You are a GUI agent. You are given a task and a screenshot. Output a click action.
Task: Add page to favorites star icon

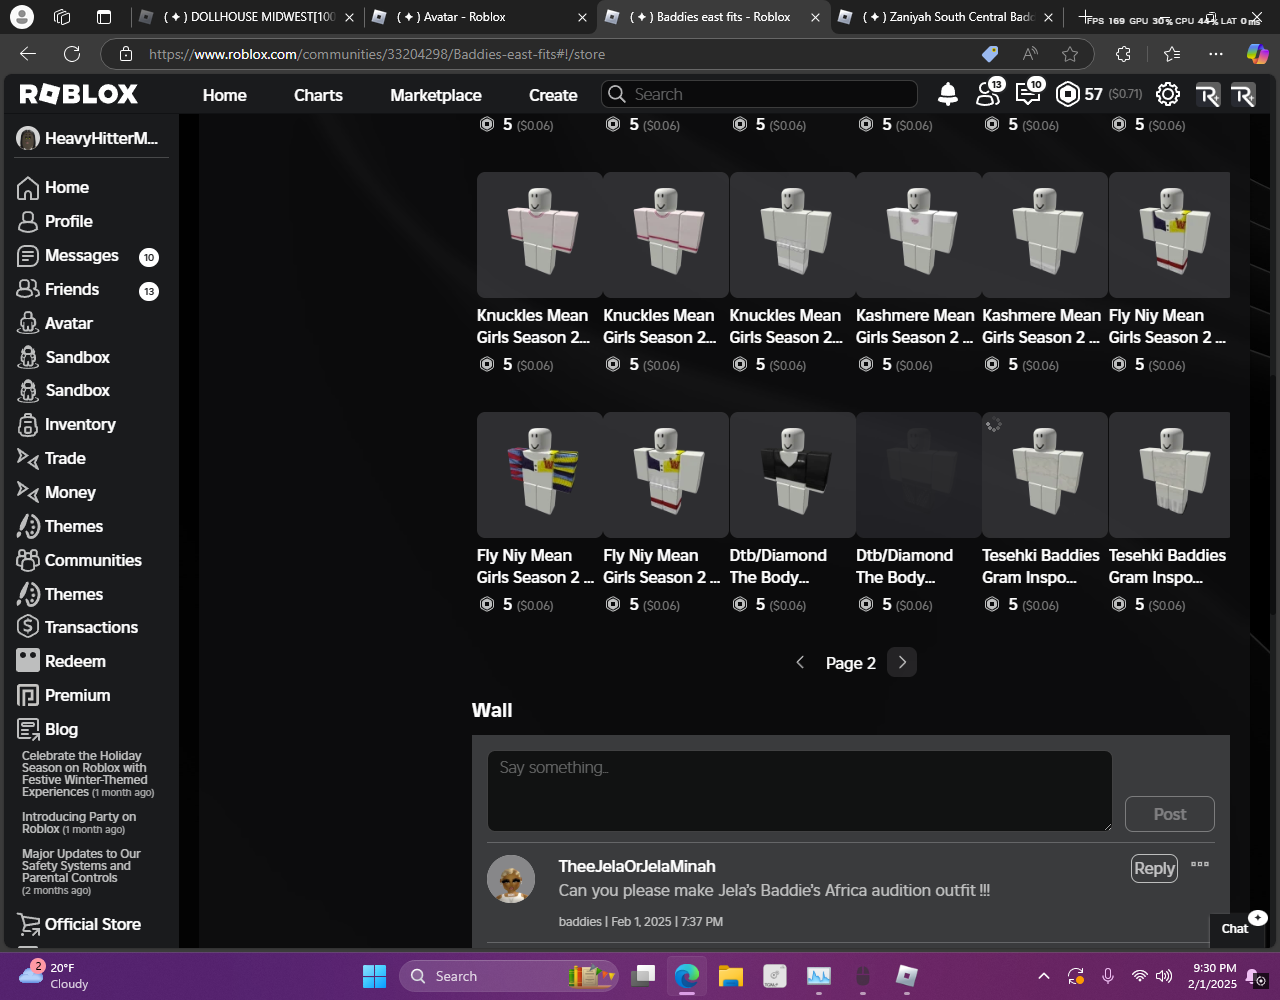tap(1070, 54)
